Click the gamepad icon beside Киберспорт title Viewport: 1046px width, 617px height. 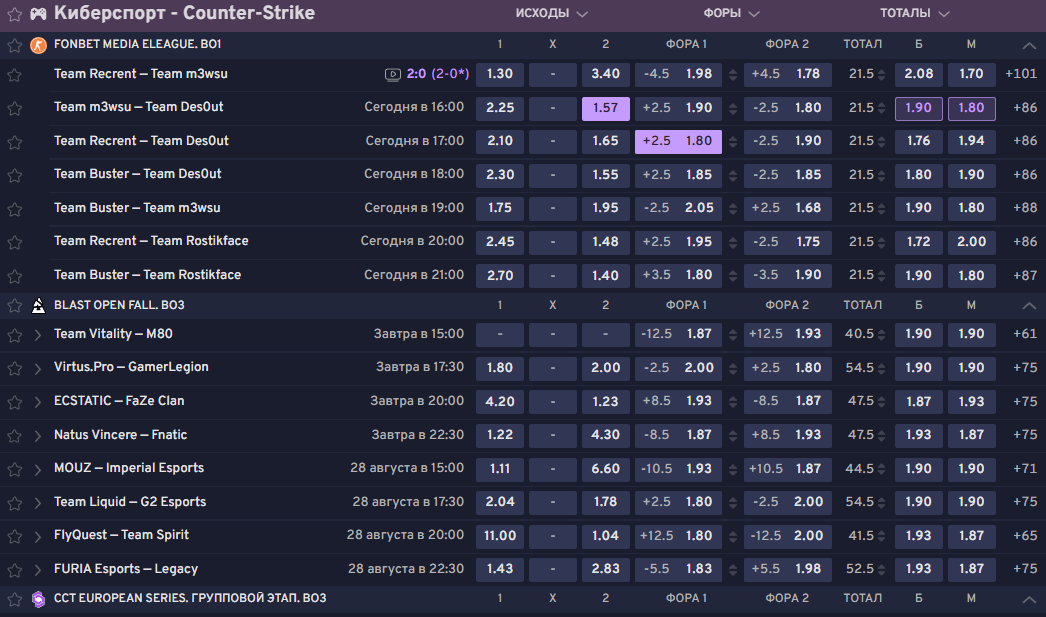38,14
